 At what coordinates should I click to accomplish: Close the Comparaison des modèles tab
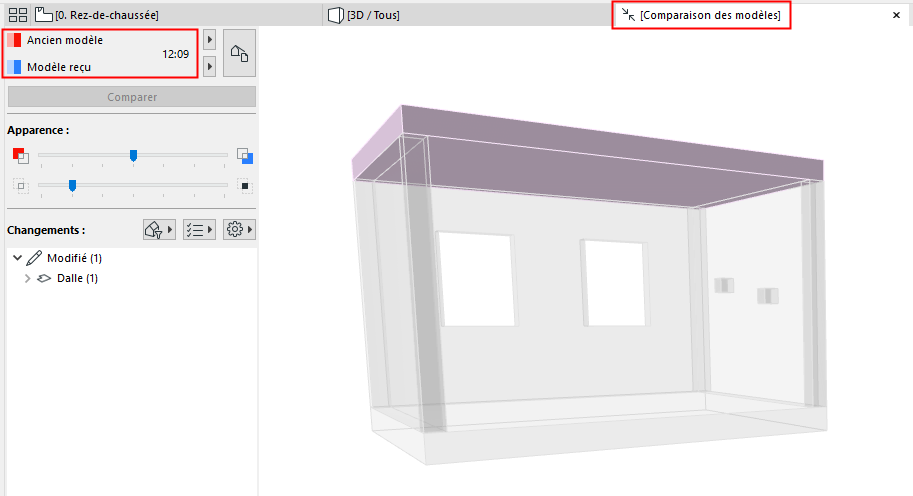[896, 15]
